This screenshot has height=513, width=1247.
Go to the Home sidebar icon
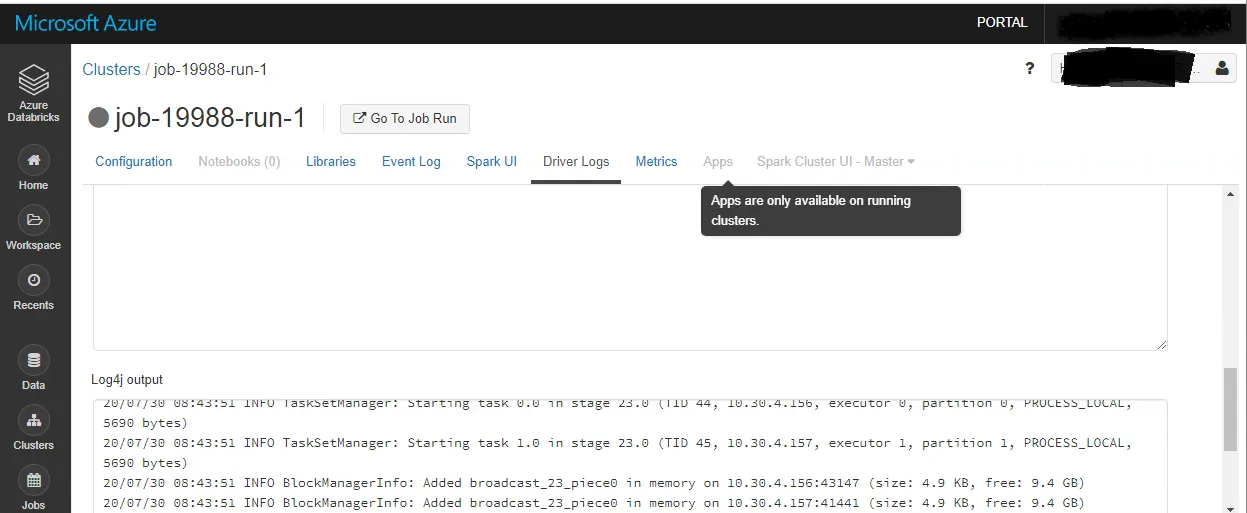[x=34, y=160]
